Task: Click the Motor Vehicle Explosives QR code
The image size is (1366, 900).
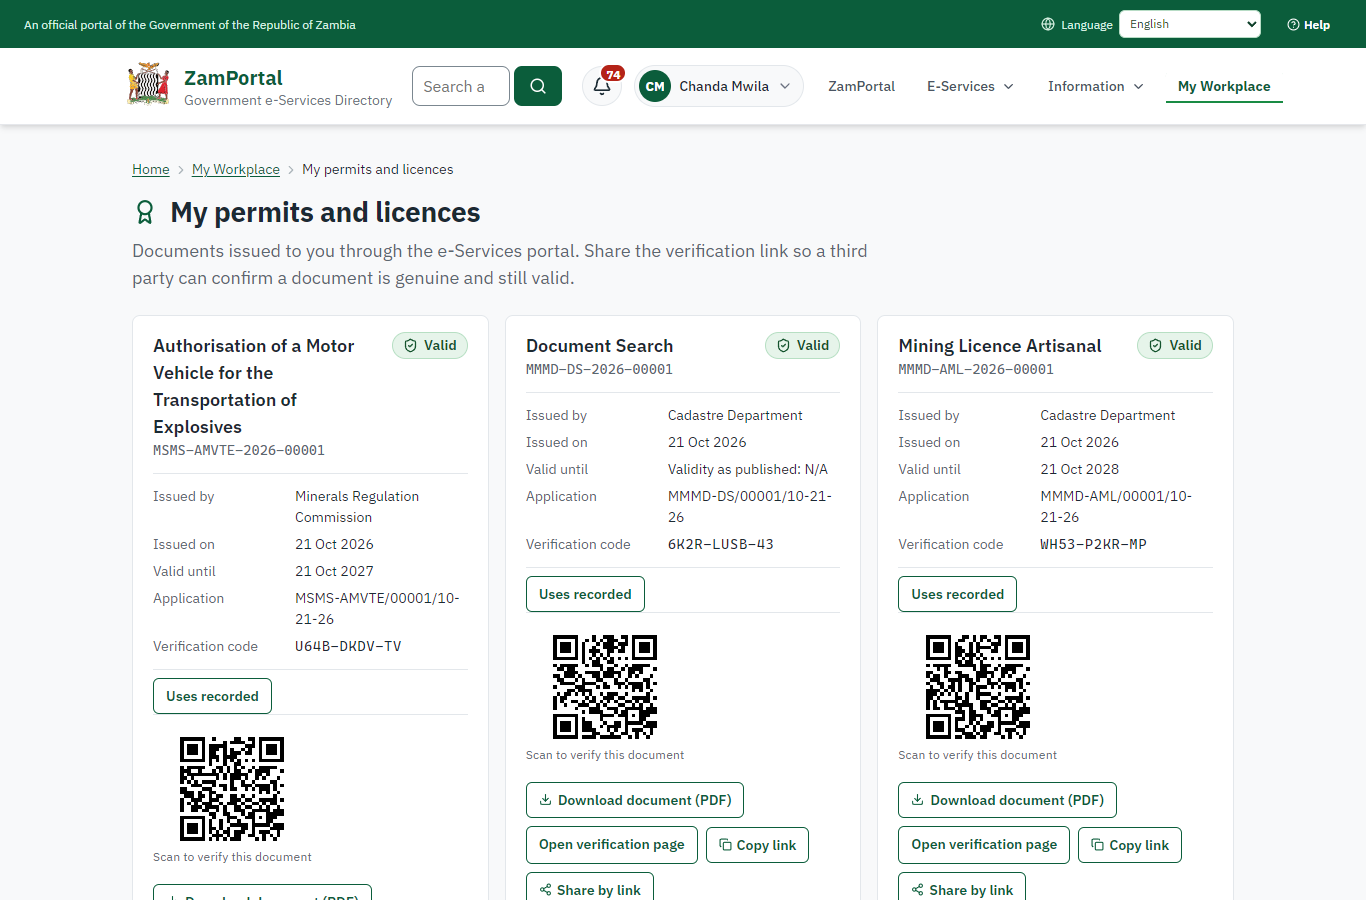Action: [232, 789]
